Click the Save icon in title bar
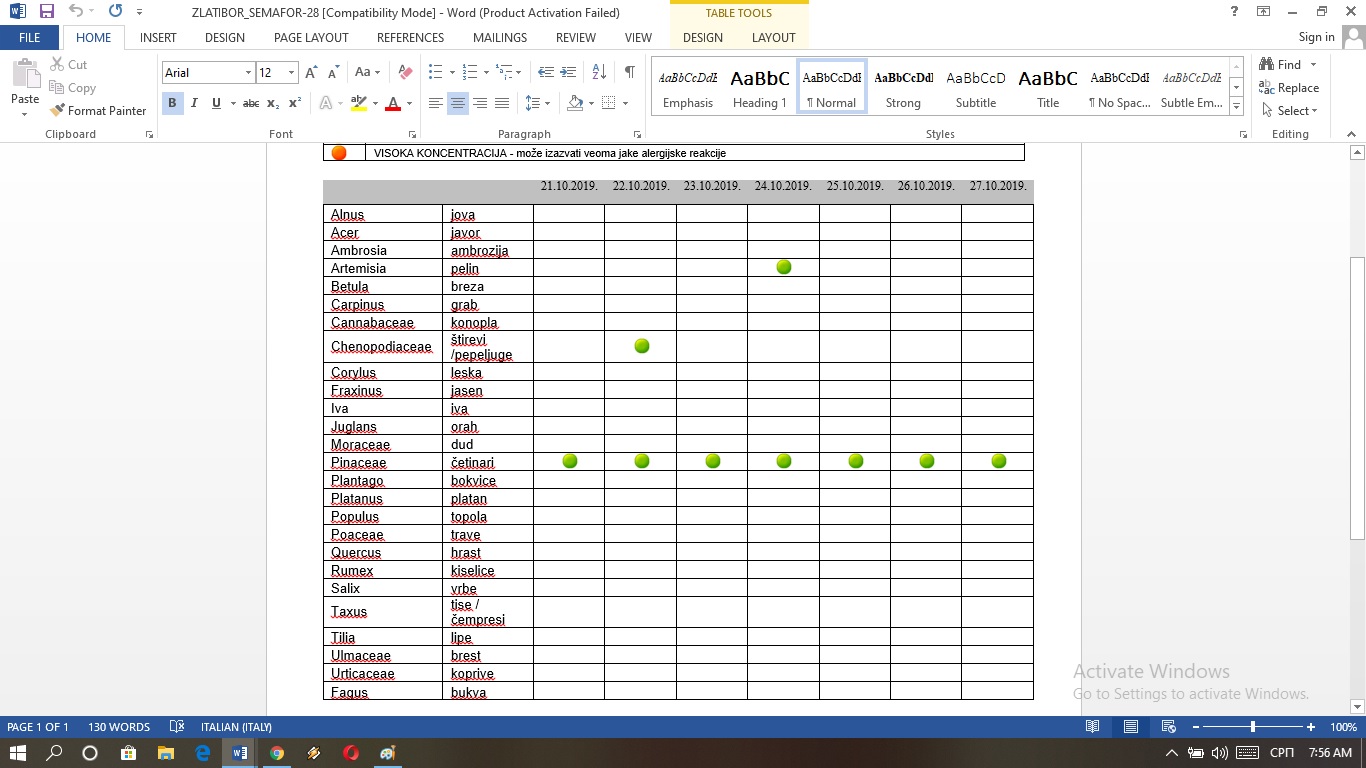 (47, 12)
